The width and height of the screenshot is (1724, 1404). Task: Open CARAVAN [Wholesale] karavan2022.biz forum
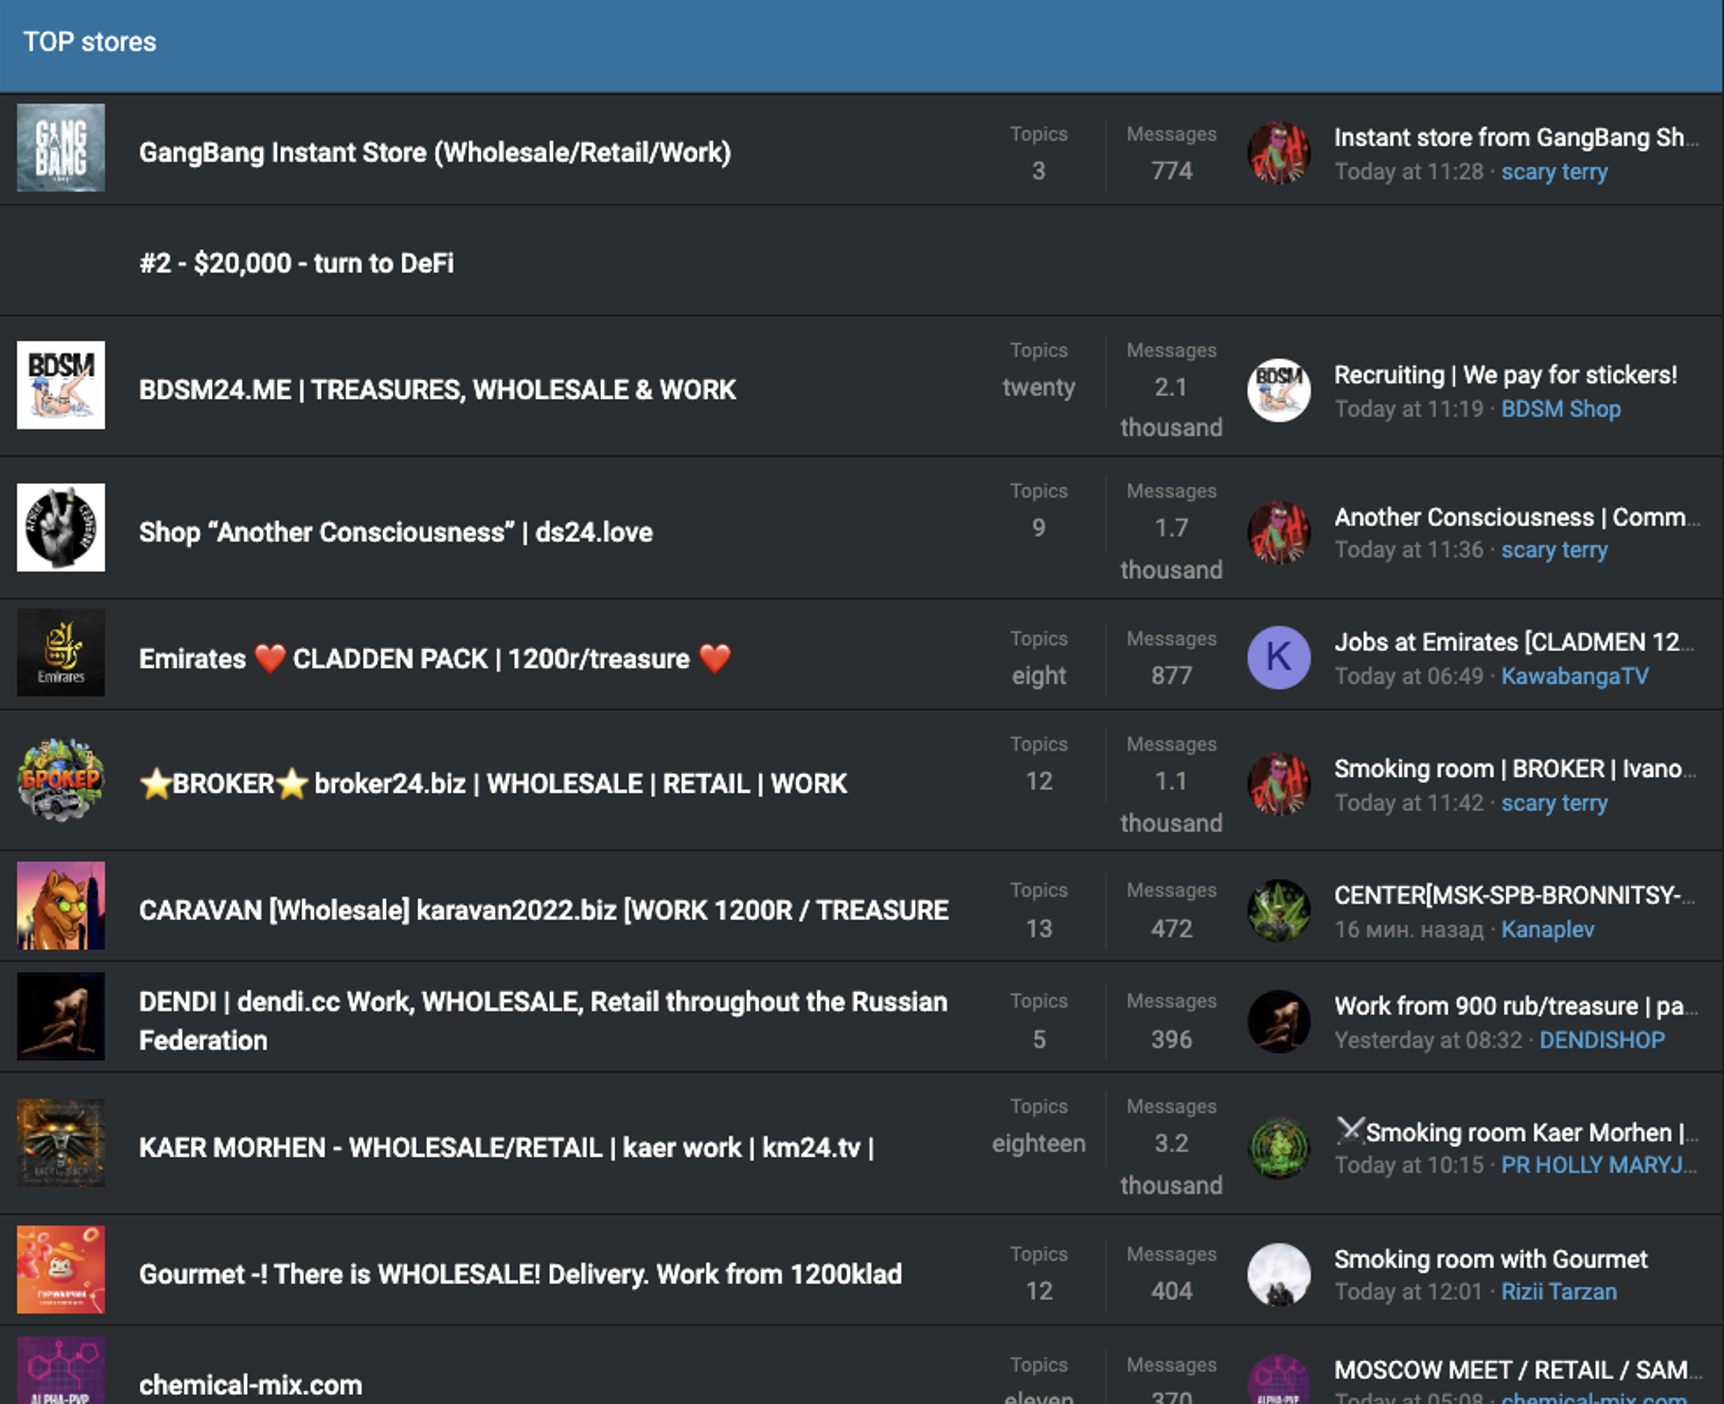coord(544,910)
